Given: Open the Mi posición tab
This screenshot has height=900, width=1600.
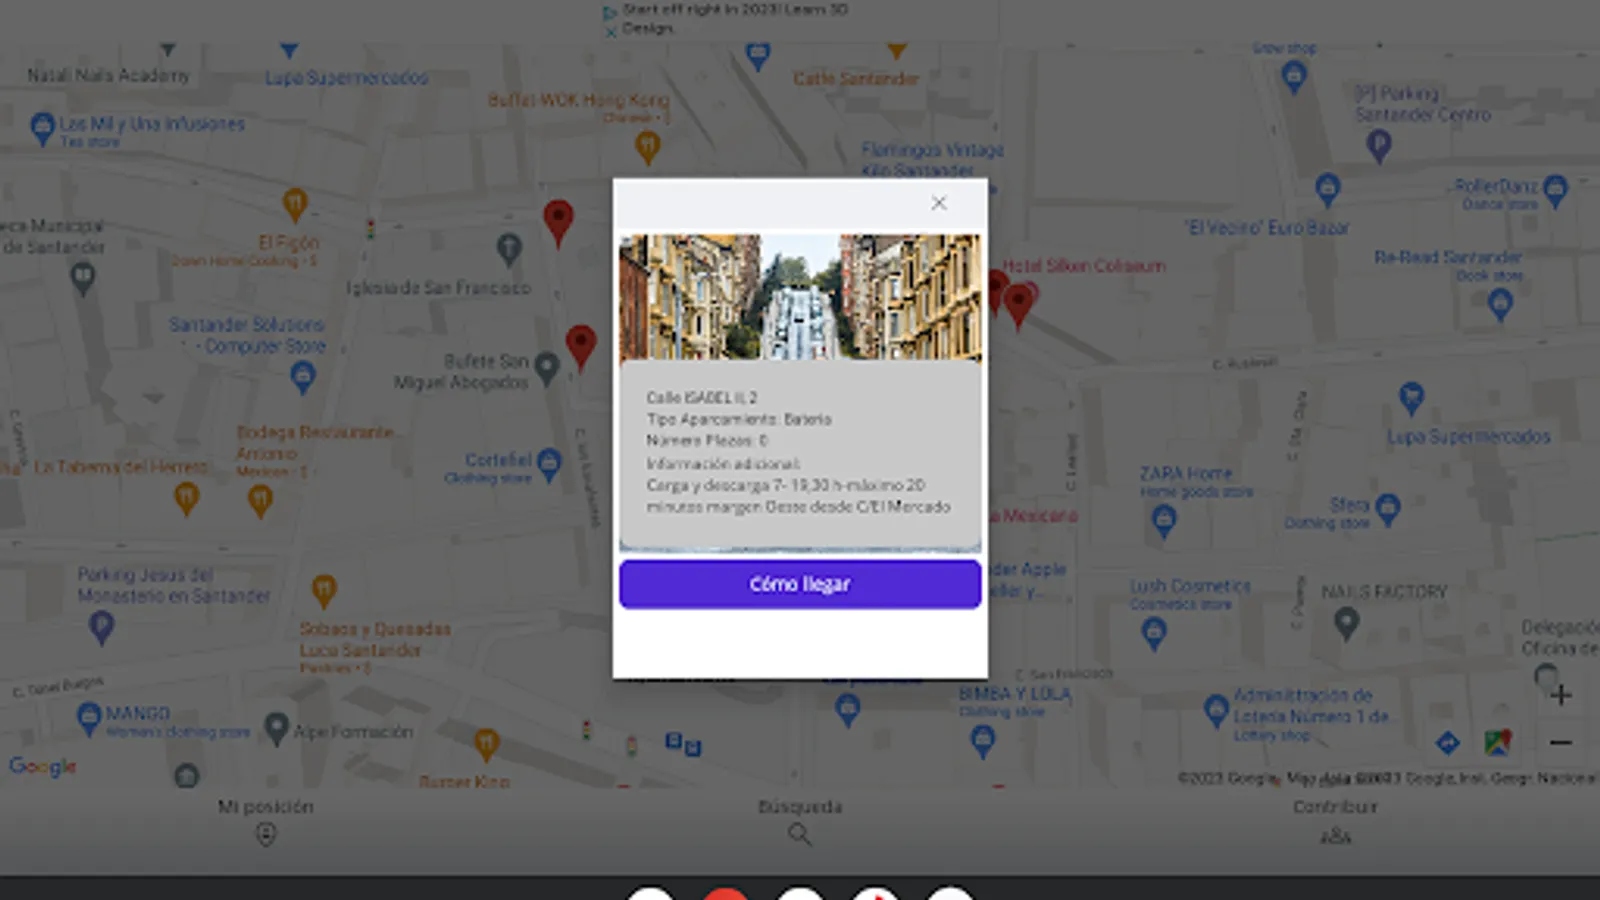Looking at the screenshot, I should point(266,821).
